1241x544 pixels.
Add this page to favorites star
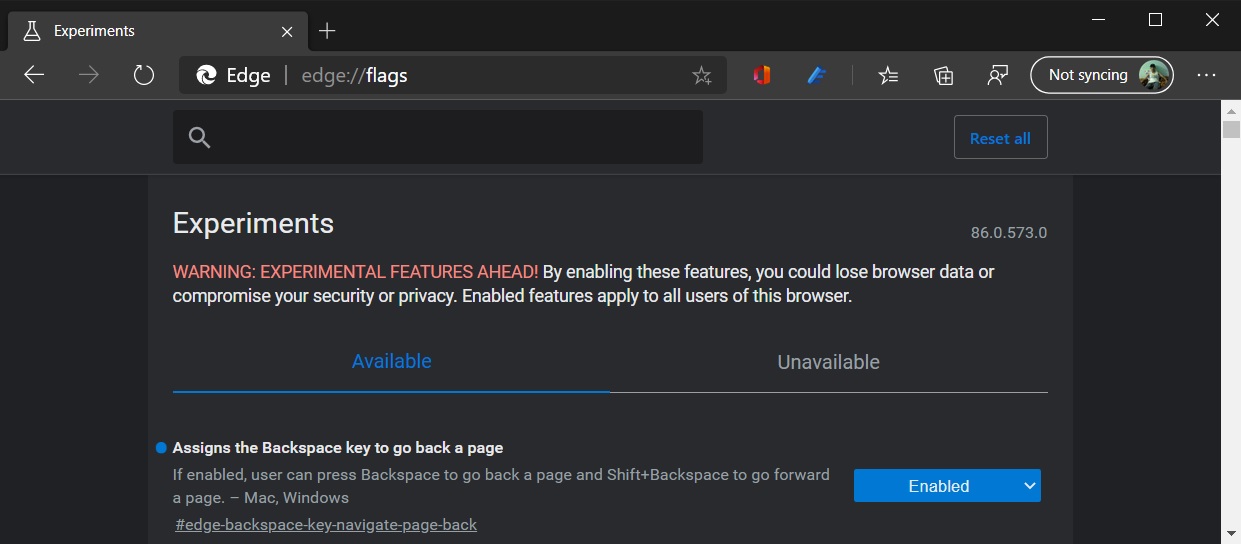pyautogui.click(x=702, y=75)
